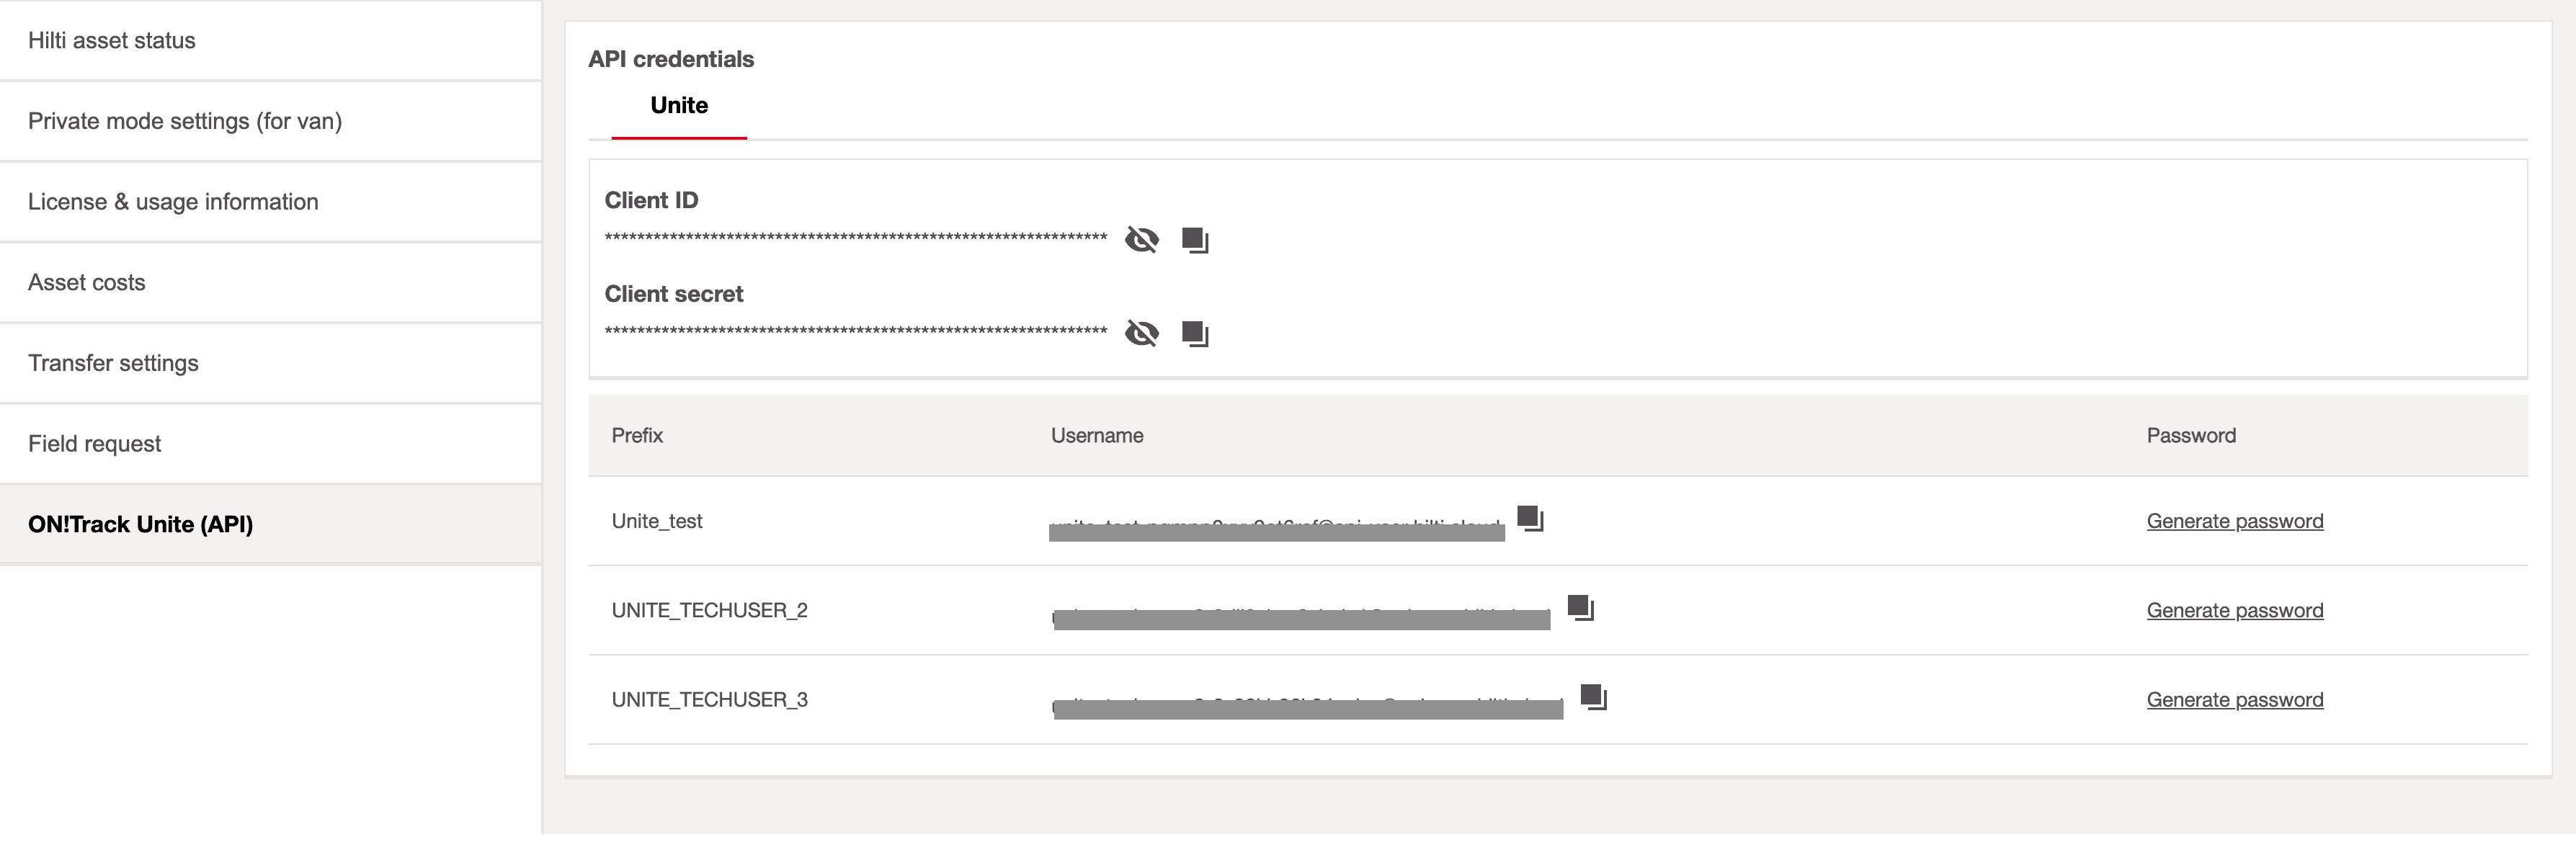This screenshot has width=2576, height=842.
Task: Open Private mode settings (for van)
Action: [x=185, y=121]
